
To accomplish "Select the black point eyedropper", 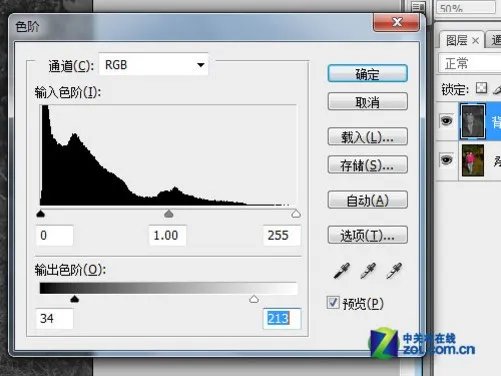I will 342,271.
